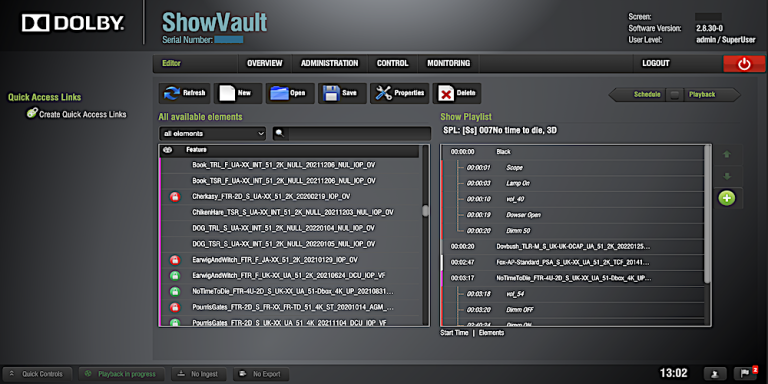Viewport: 768px width, 384px height.
Task: Open the MONITORING menu
Action: point(449,63)
